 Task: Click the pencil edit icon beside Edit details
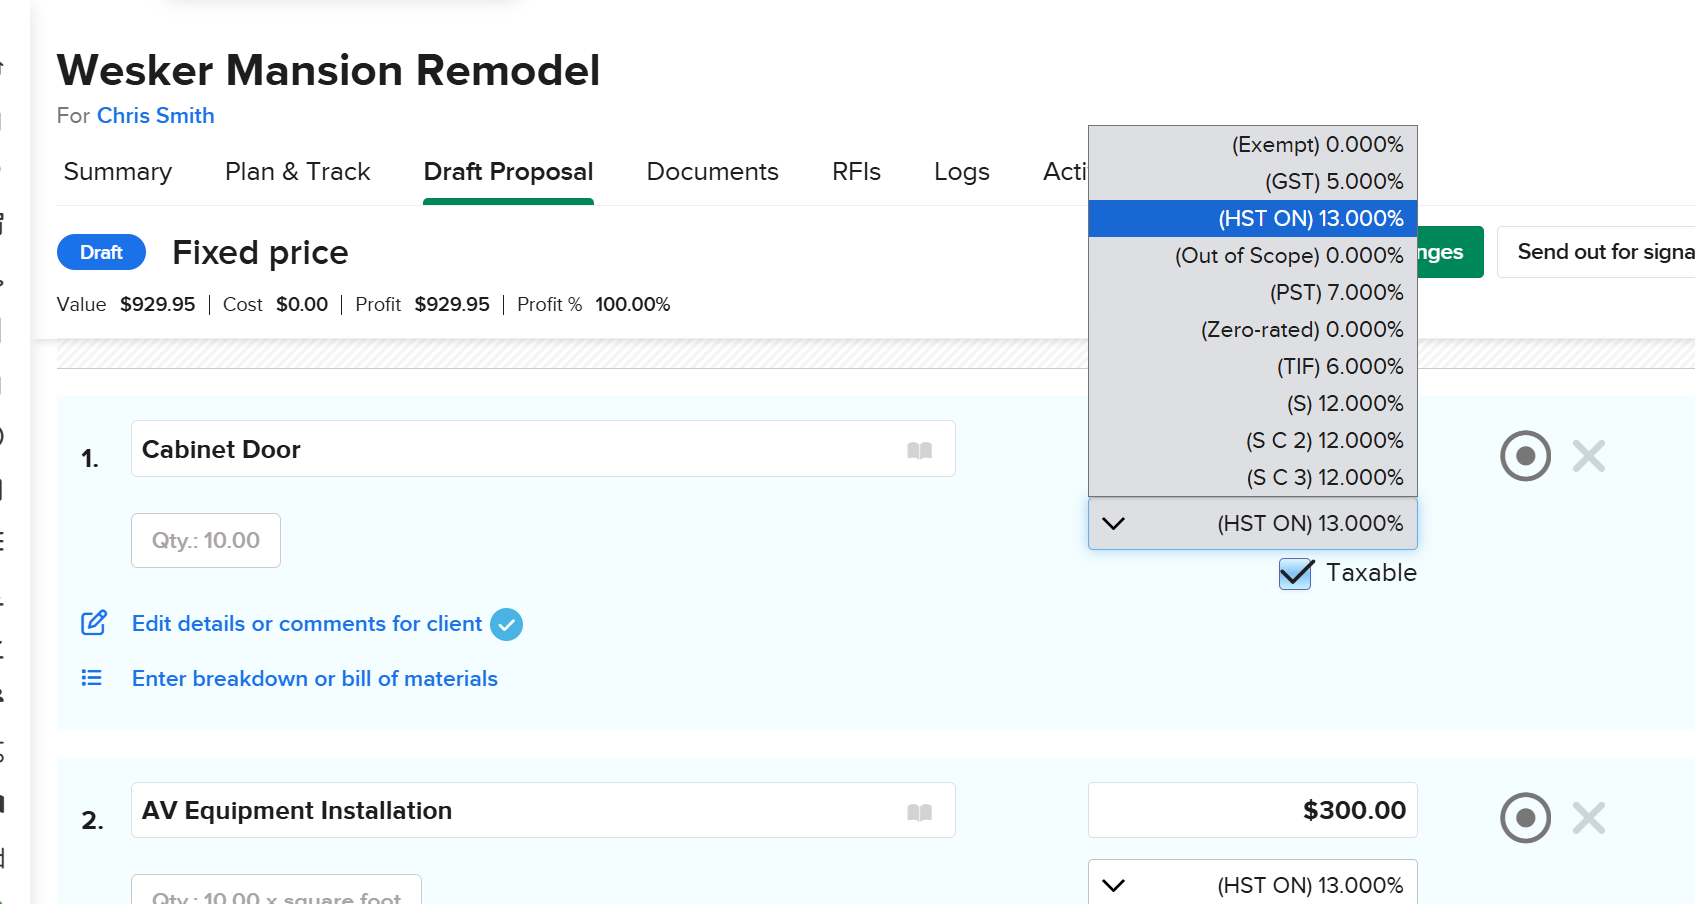(x=93, y=623)
